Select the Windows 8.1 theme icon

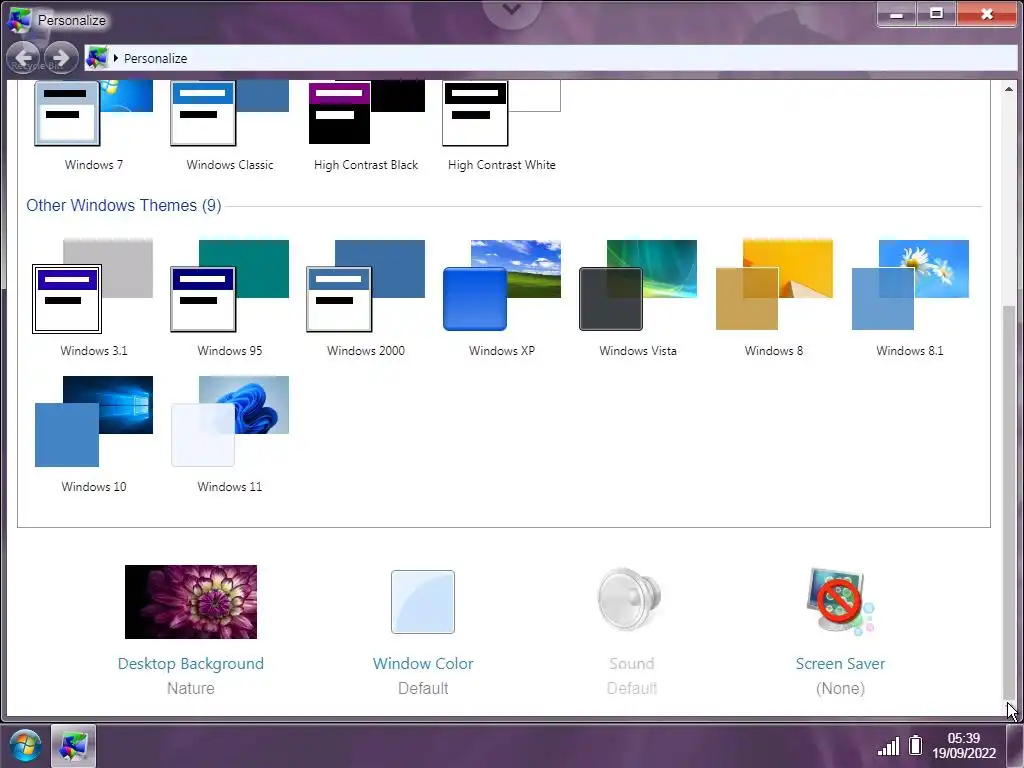(x=910, y=285)
